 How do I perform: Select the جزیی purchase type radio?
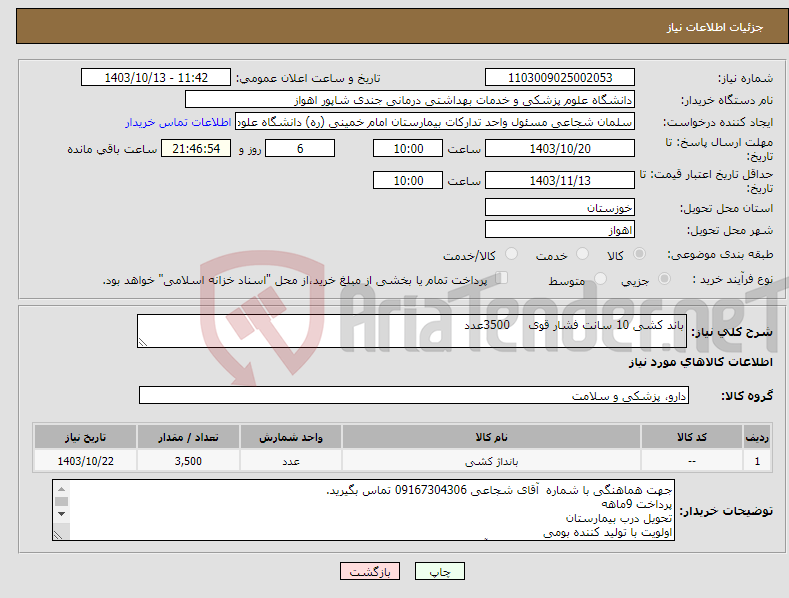pos(664,278)
